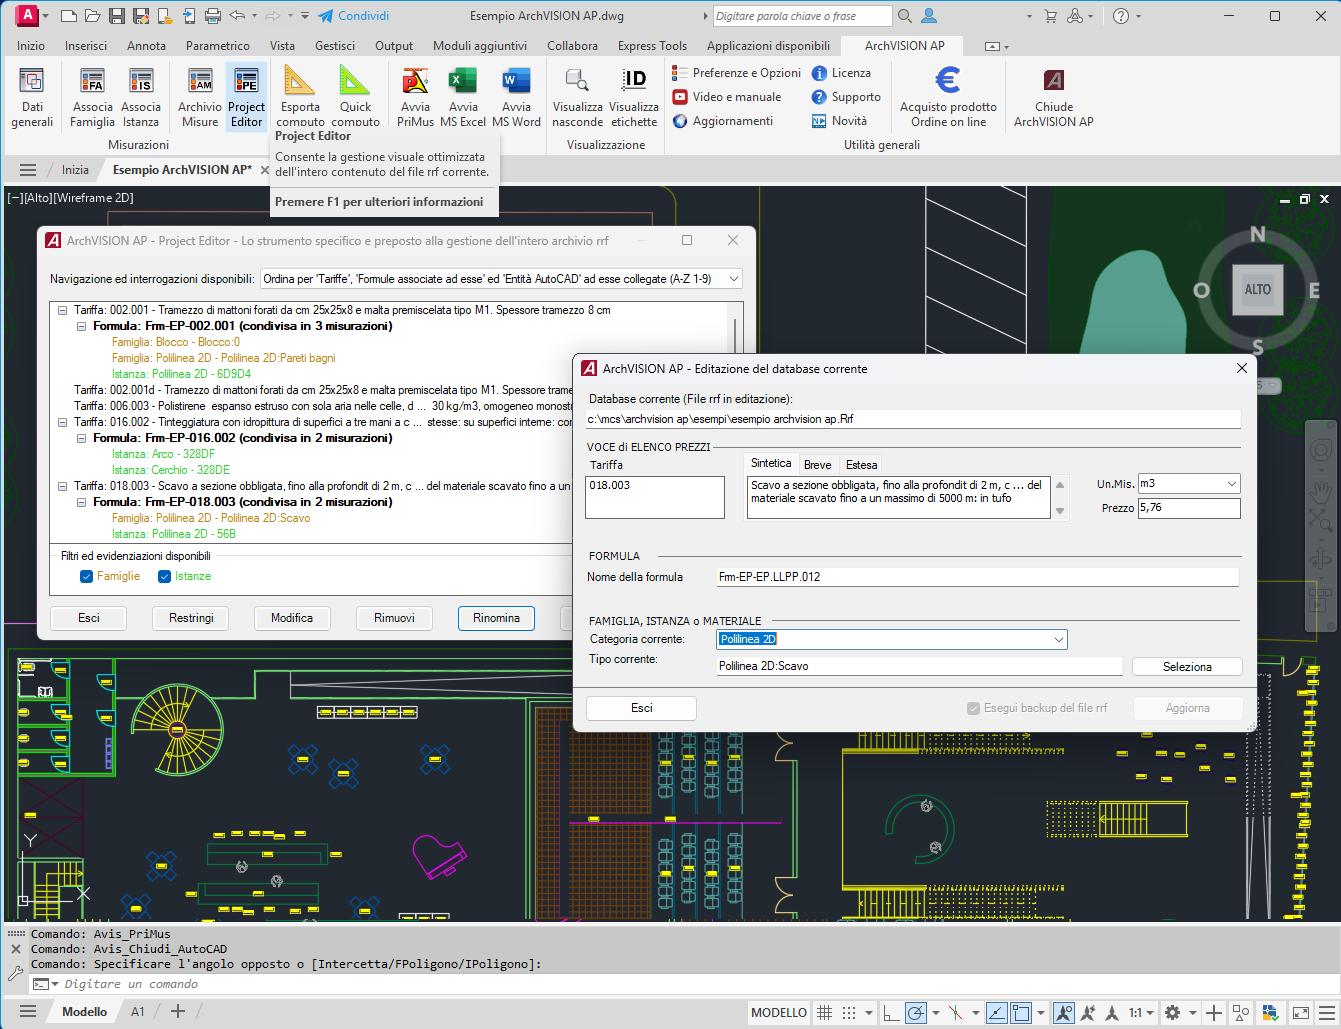
Task: Open Dati generali from the ribbon
Action: click(32, 97)
